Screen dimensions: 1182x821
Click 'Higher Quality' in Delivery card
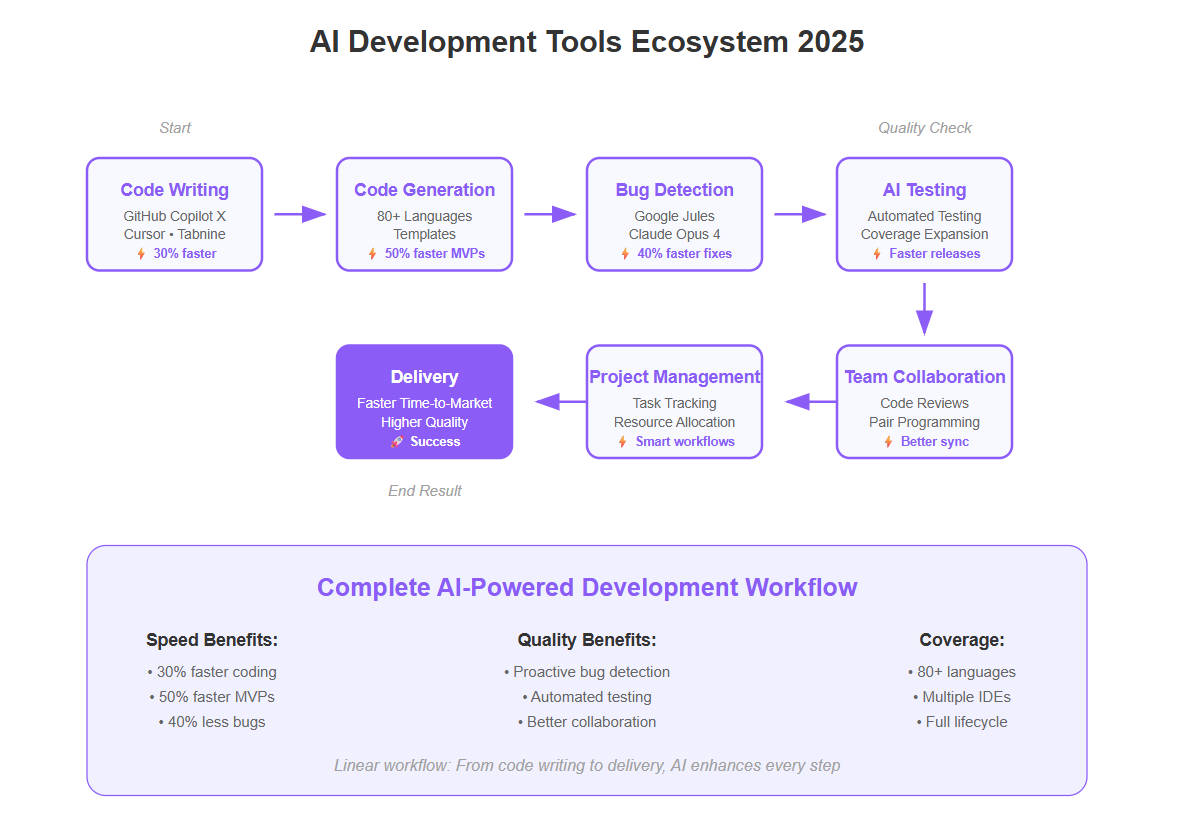point(424,422)
